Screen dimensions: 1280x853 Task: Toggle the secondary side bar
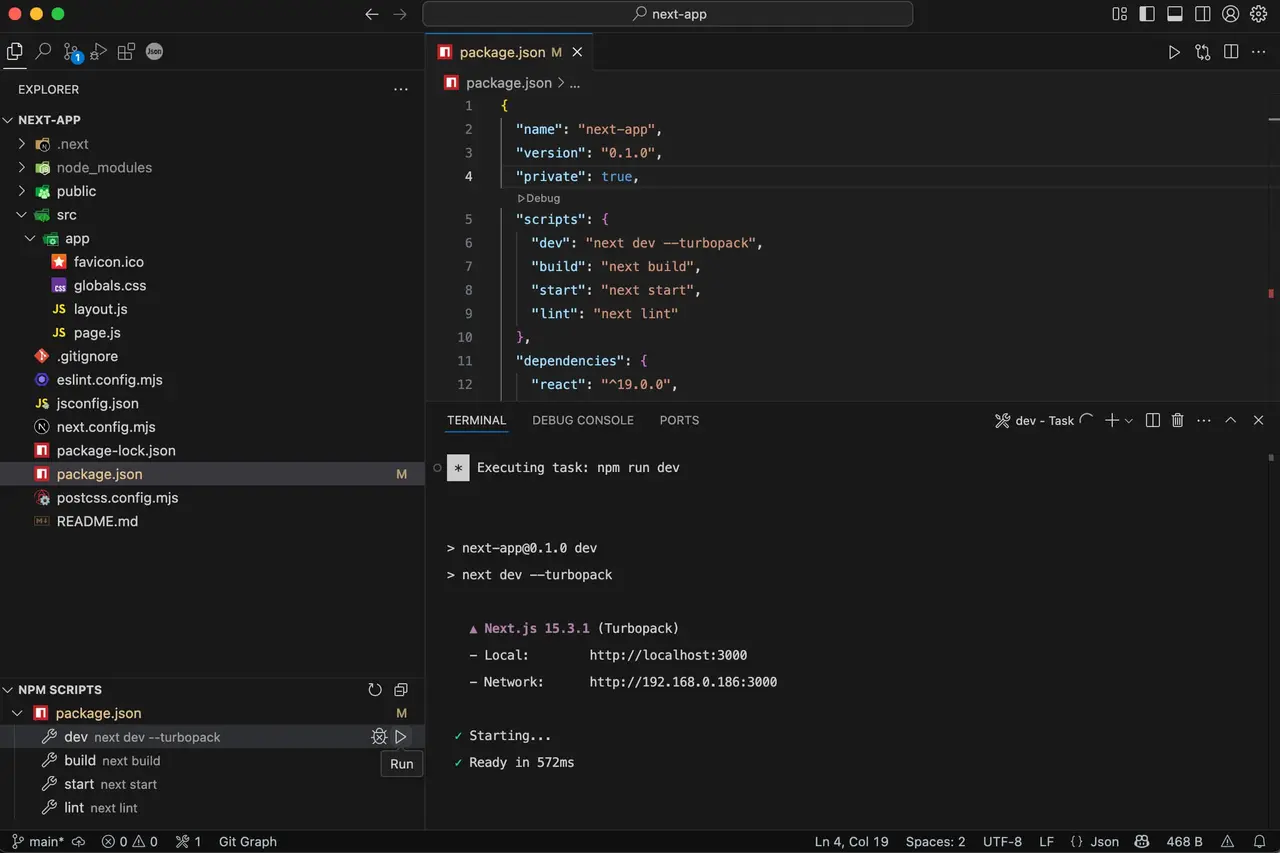[x=1203, y=14]
